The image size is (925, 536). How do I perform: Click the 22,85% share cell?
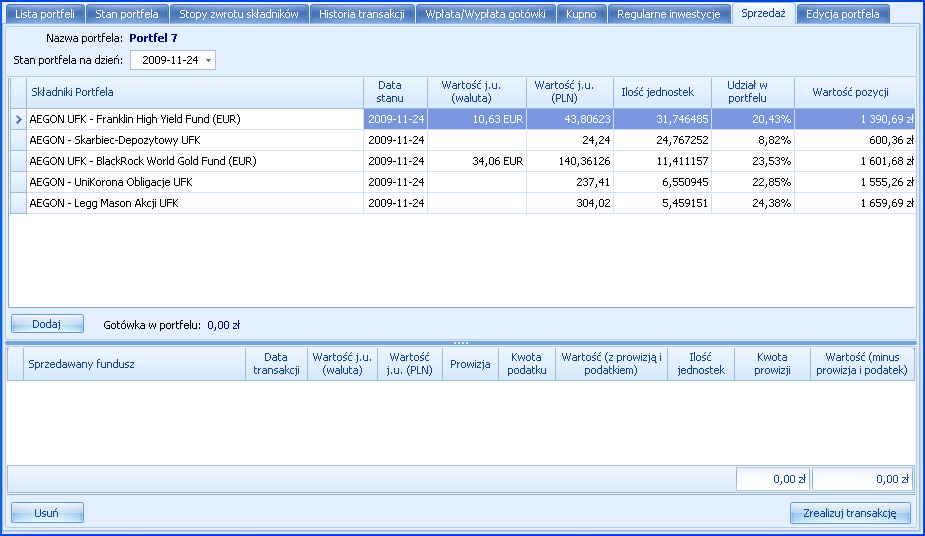753,182
